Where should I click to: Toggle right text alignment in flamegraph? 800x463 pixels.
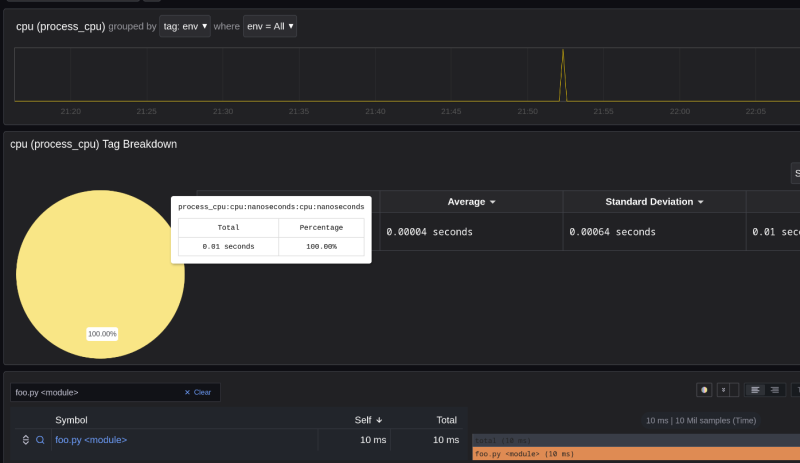775,390
